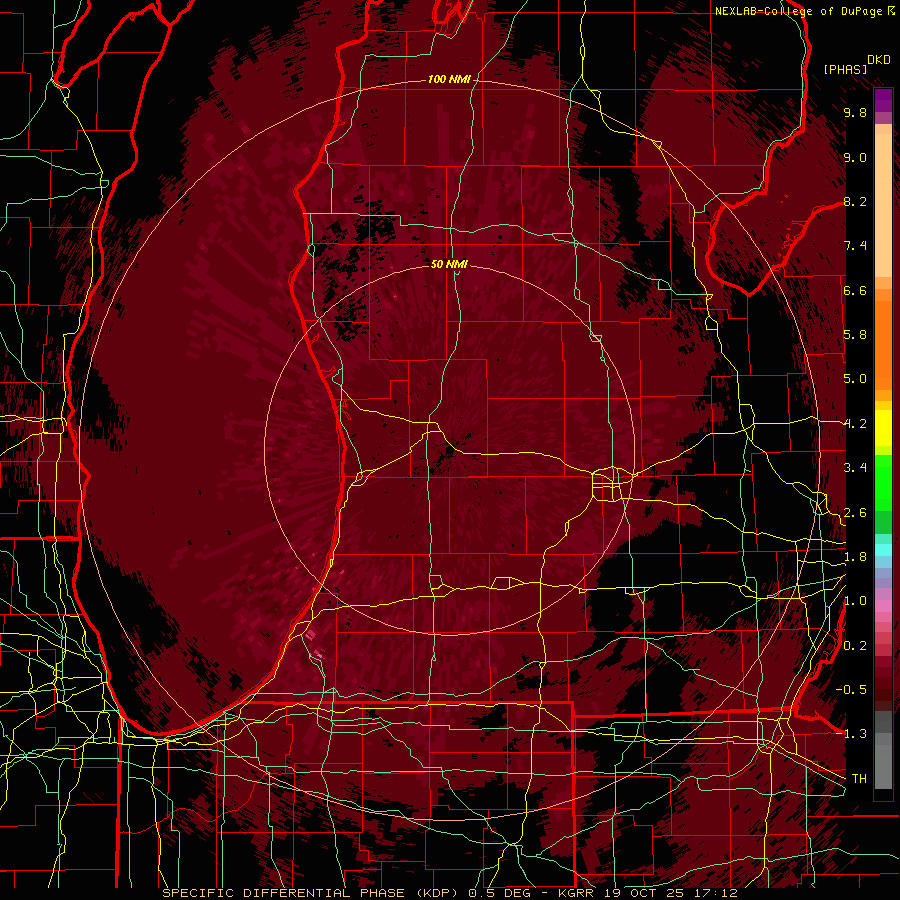Viewport: 900px width, 900px height.
Task: Click the [PHAS] units label
Action: point(845,70)
